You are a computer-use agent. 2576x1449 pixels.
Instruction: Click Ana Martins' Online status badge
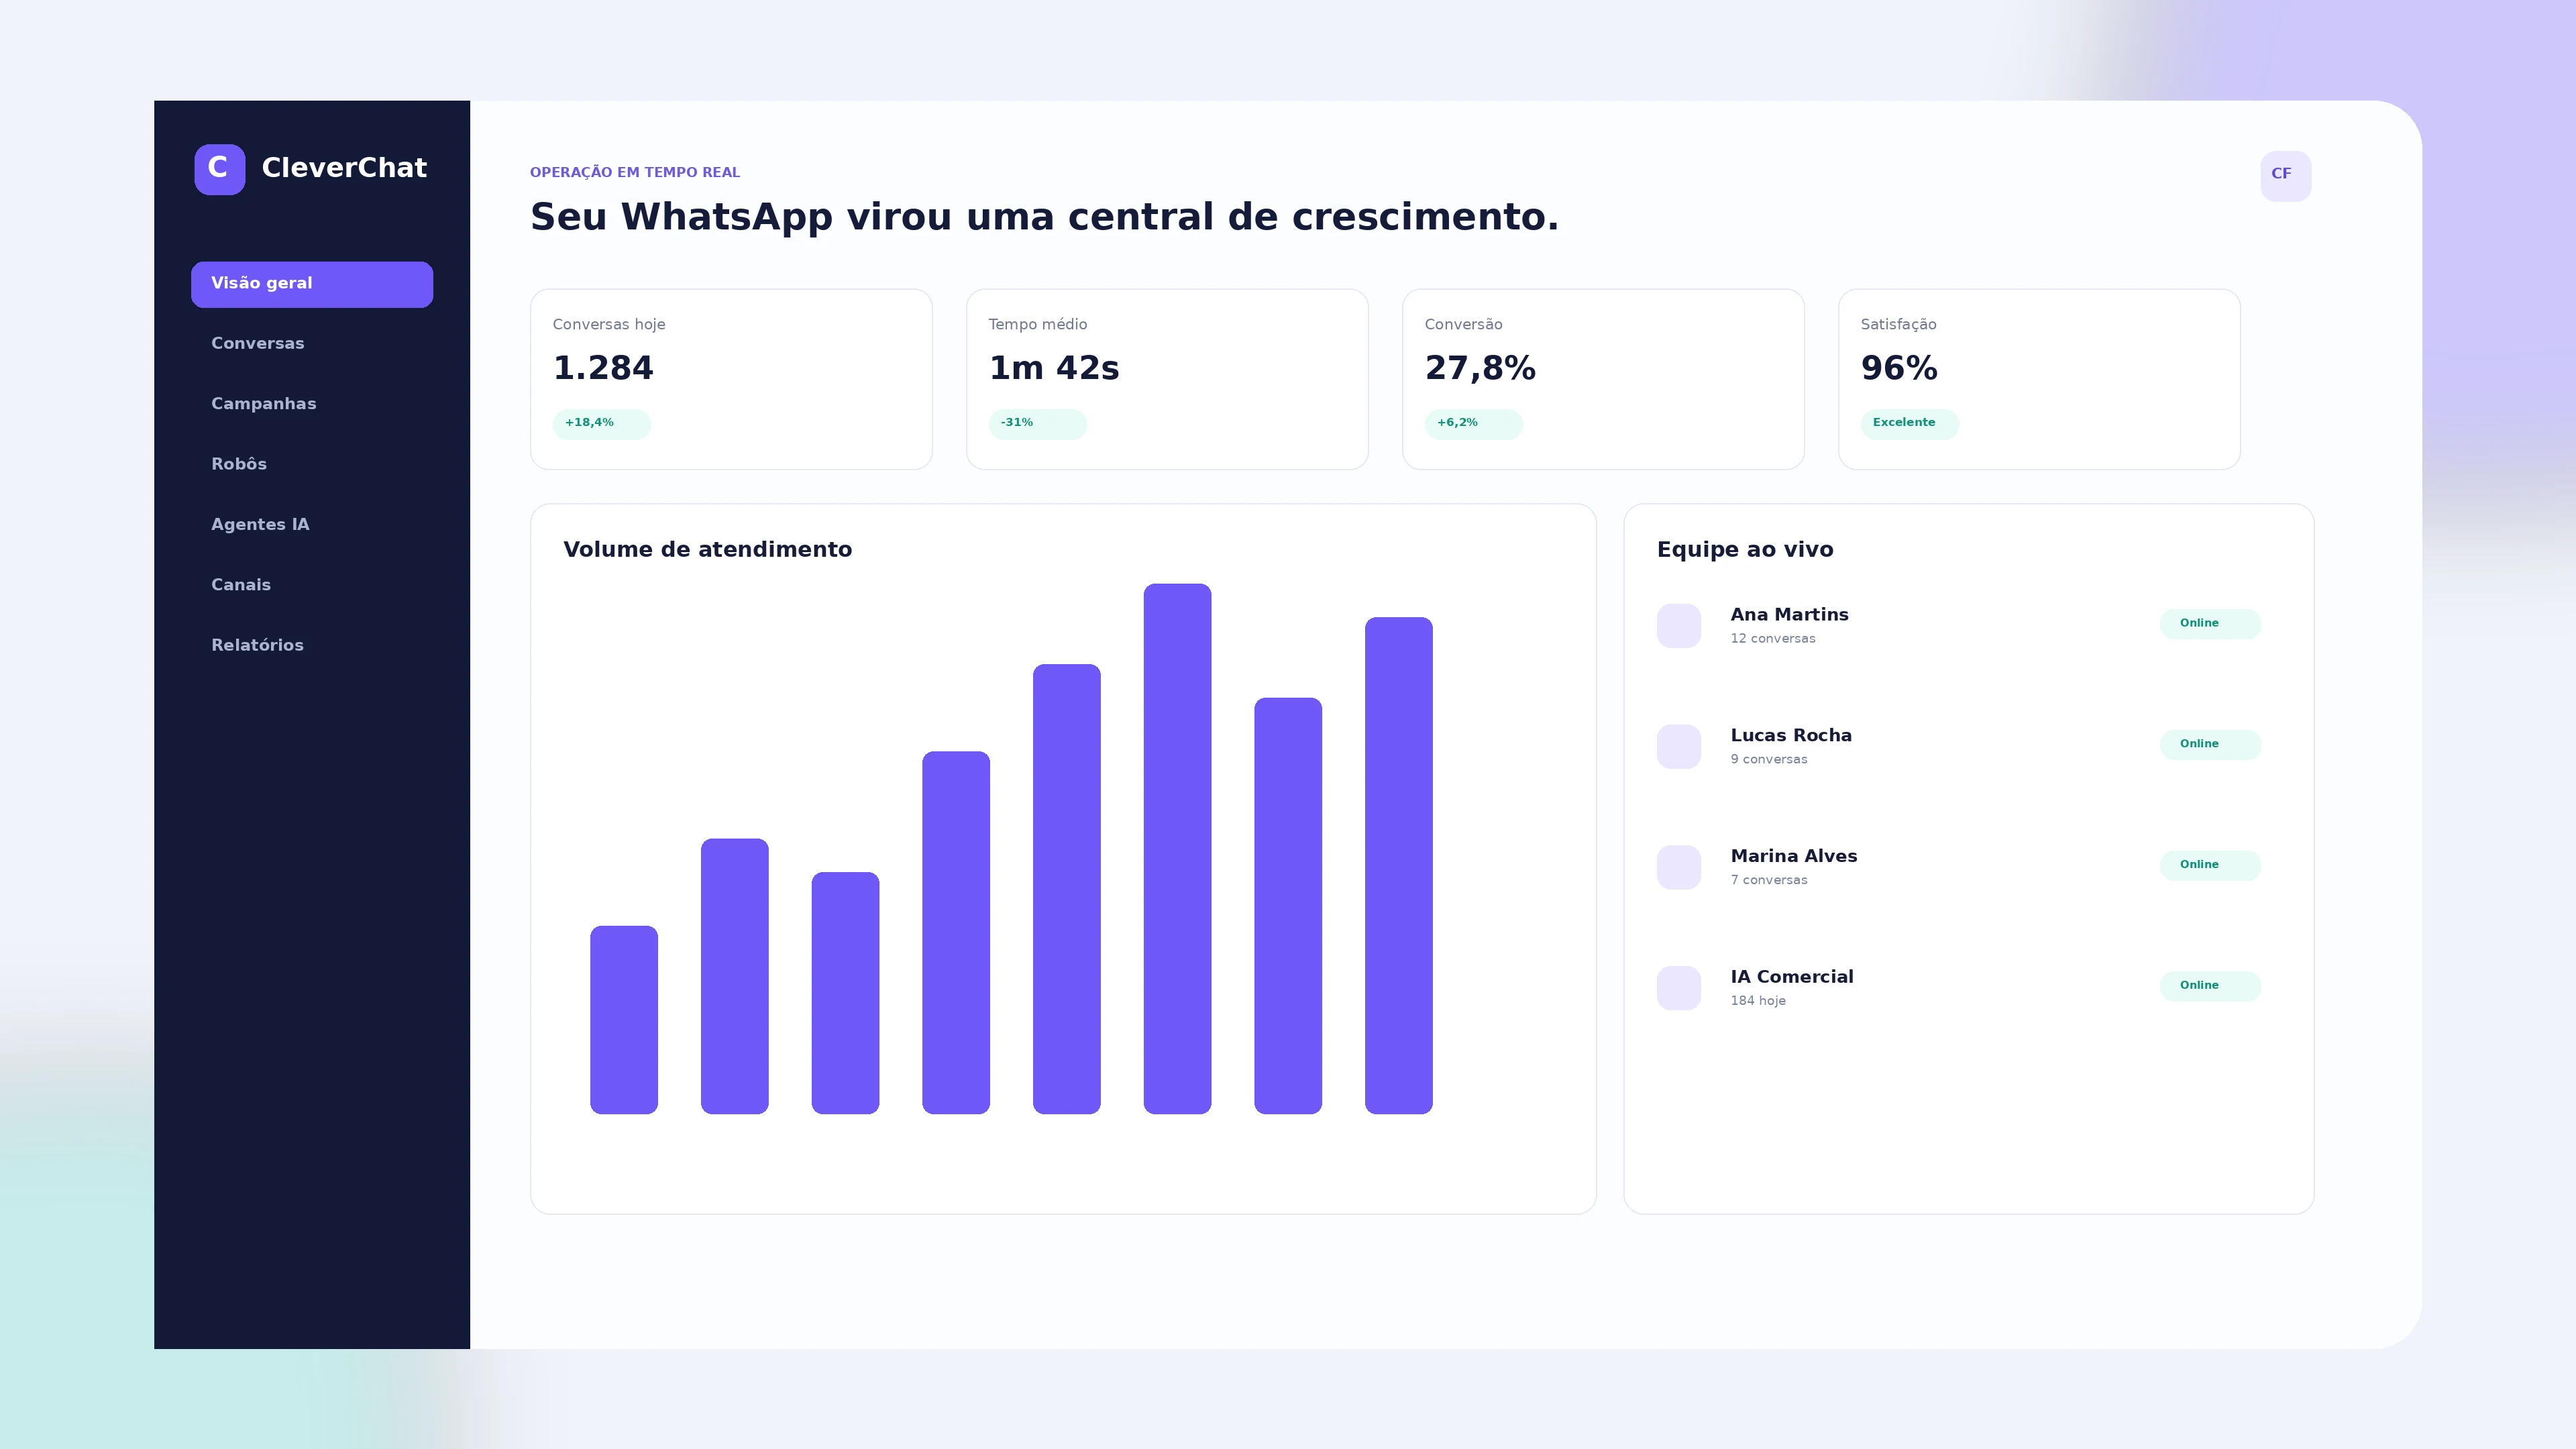[x=2210, y=624]
